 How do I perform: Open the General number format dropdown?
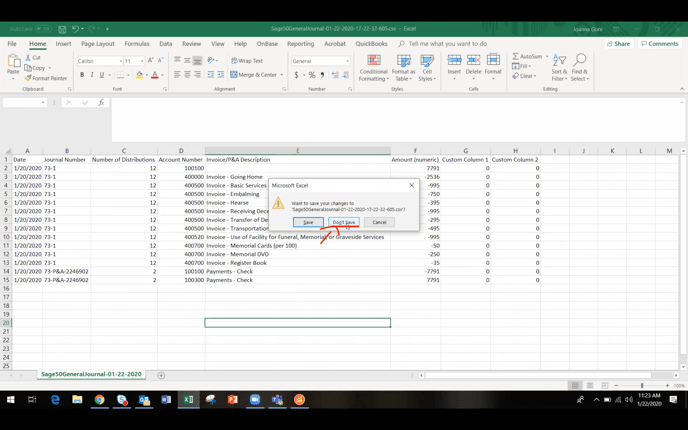pyautogui.click(x=347, y=61)
